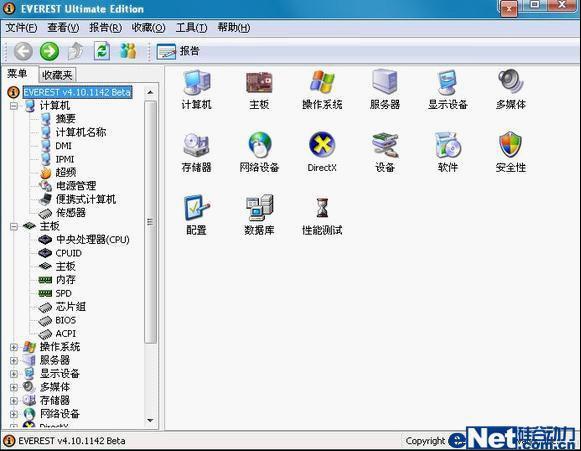The height and width of the screenshot is (451, 581).
Task: Expand the 操作系统 tree node
Action: (x=14, y=347)
